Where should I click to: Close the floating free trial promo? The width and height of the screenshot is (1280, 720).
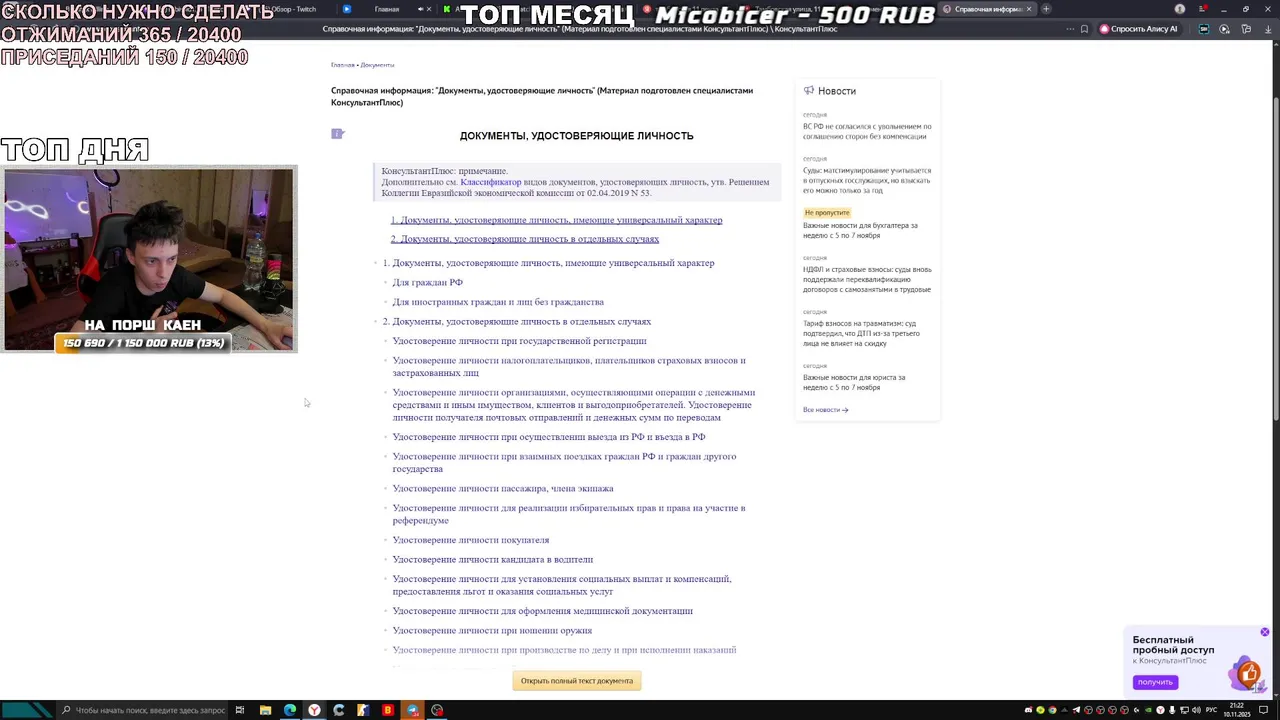[1264, 632]
